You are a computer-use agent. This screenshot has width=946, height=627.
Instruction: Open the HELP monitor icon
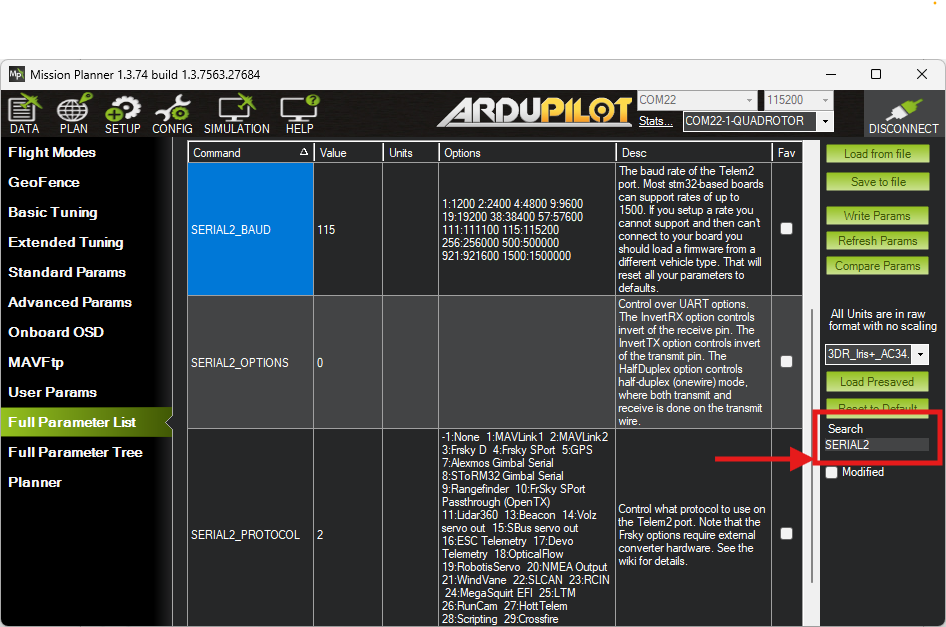point(299,114)
